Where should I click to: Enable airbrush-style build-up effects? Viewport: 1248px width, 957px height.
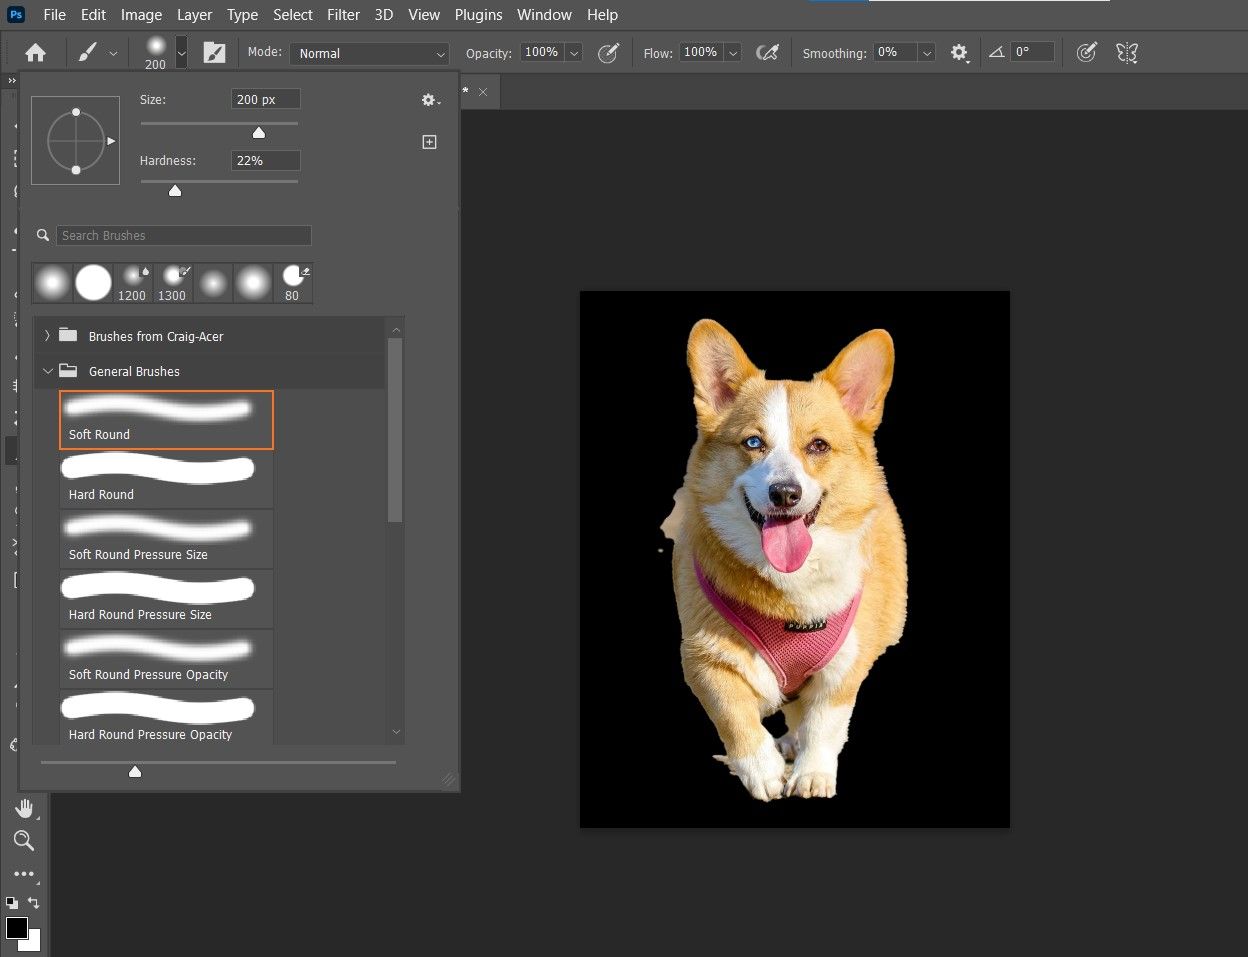tap(767, 53)
